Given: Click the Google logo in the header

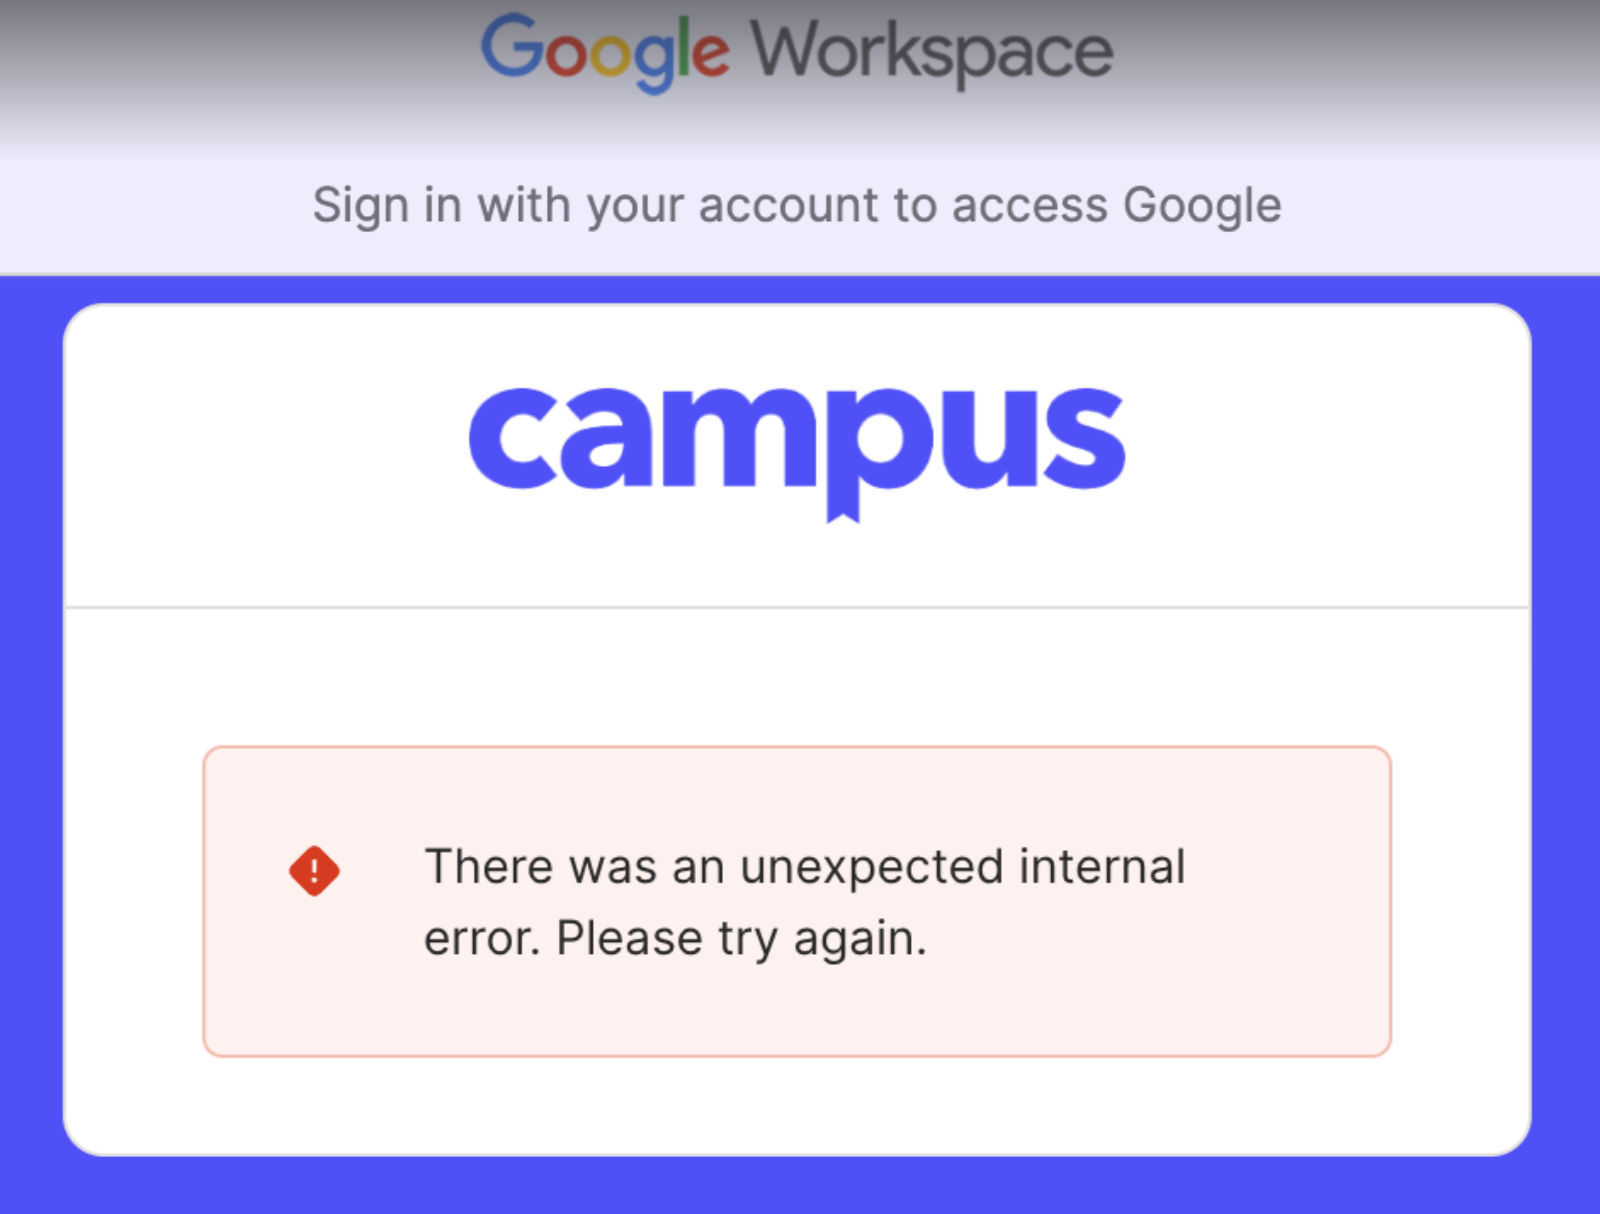Looking at the screenshot, I should click(x=604, y=52).
